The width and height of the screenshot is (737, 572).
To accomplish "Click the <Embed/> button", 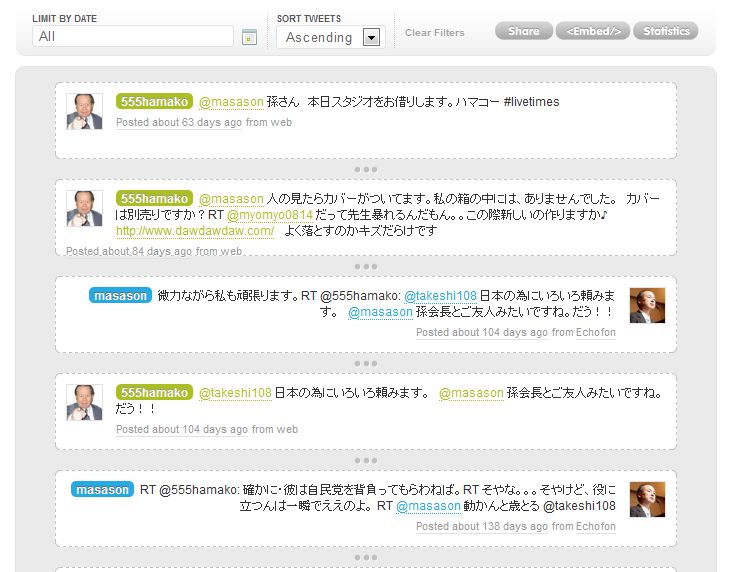I will (x=593, y=31).
